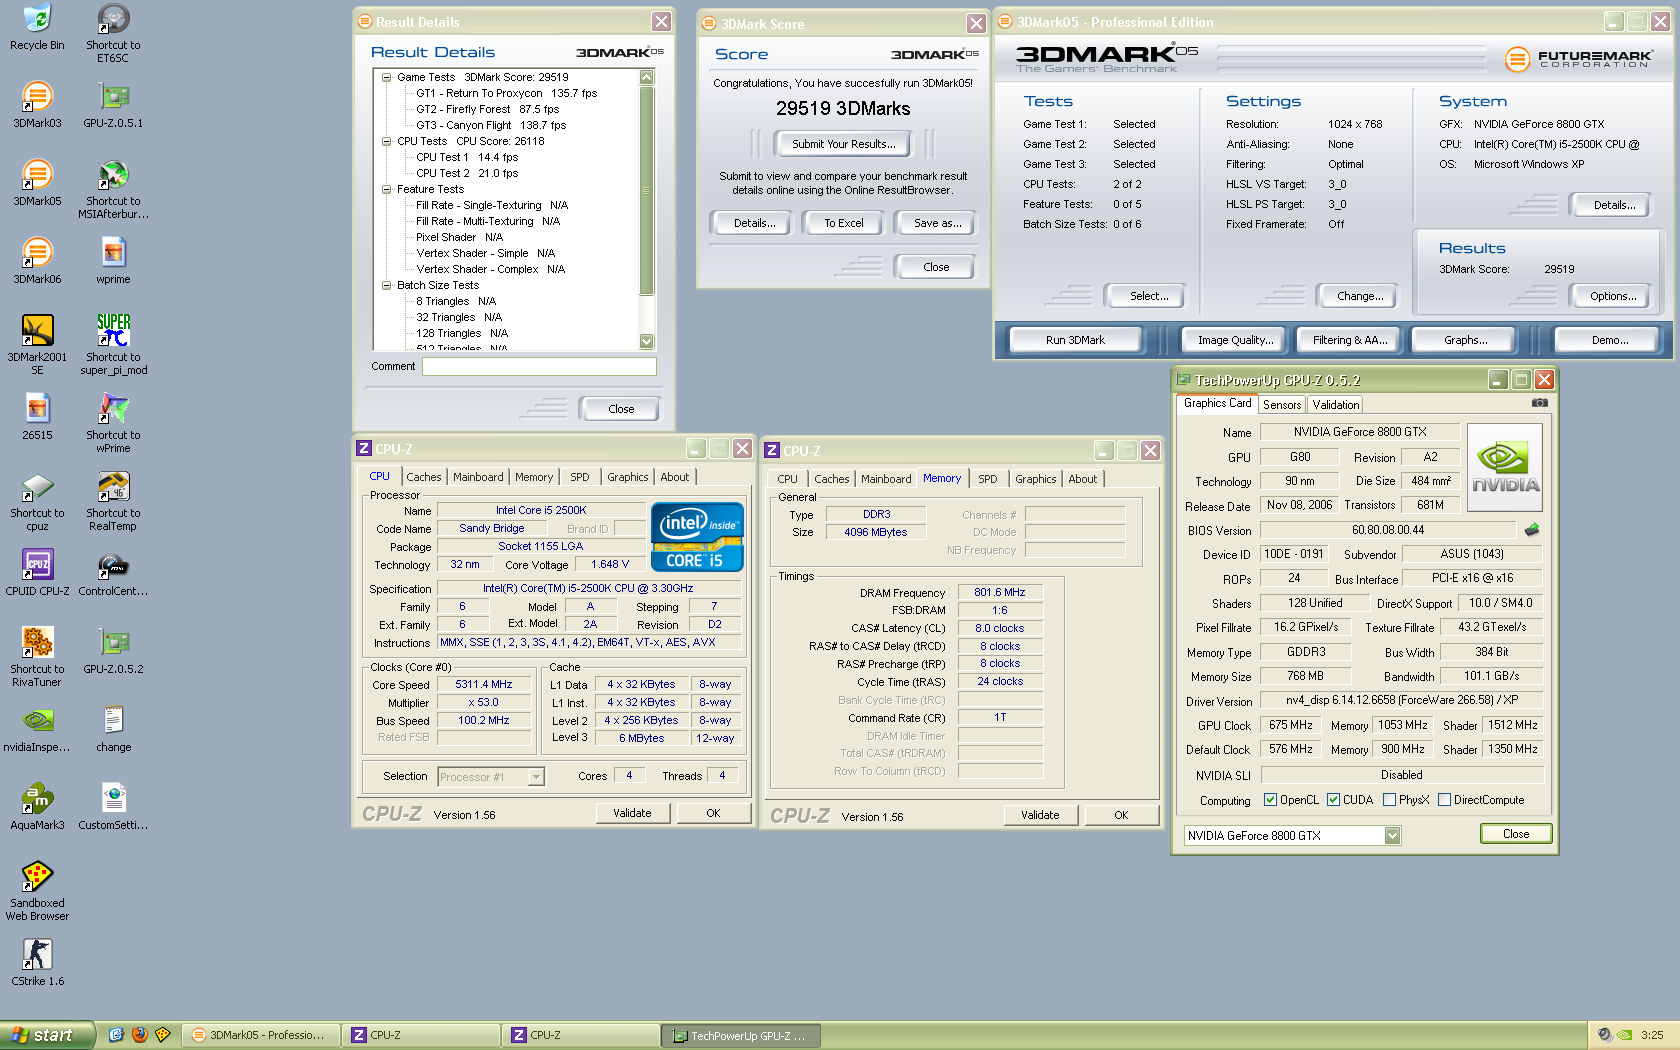Image resolution: width=1680 pixels, height=1050 pixels.
Task: Launch Shortcut to RealTemp icon
Action: (113, 501)
